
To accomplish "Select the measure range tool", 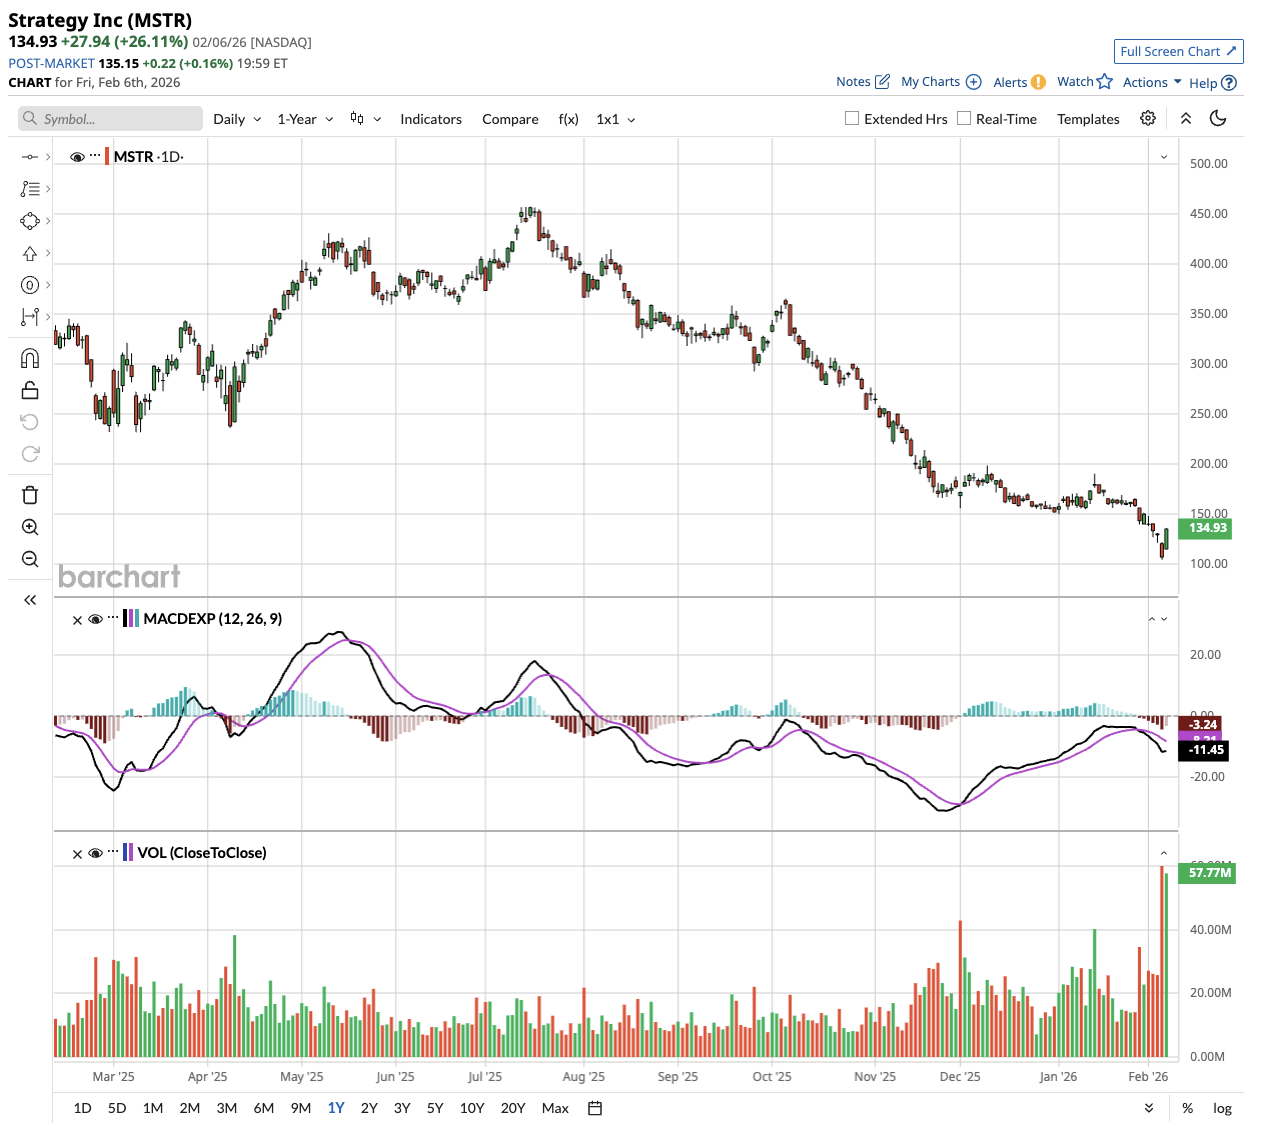I will pos(30,317).
